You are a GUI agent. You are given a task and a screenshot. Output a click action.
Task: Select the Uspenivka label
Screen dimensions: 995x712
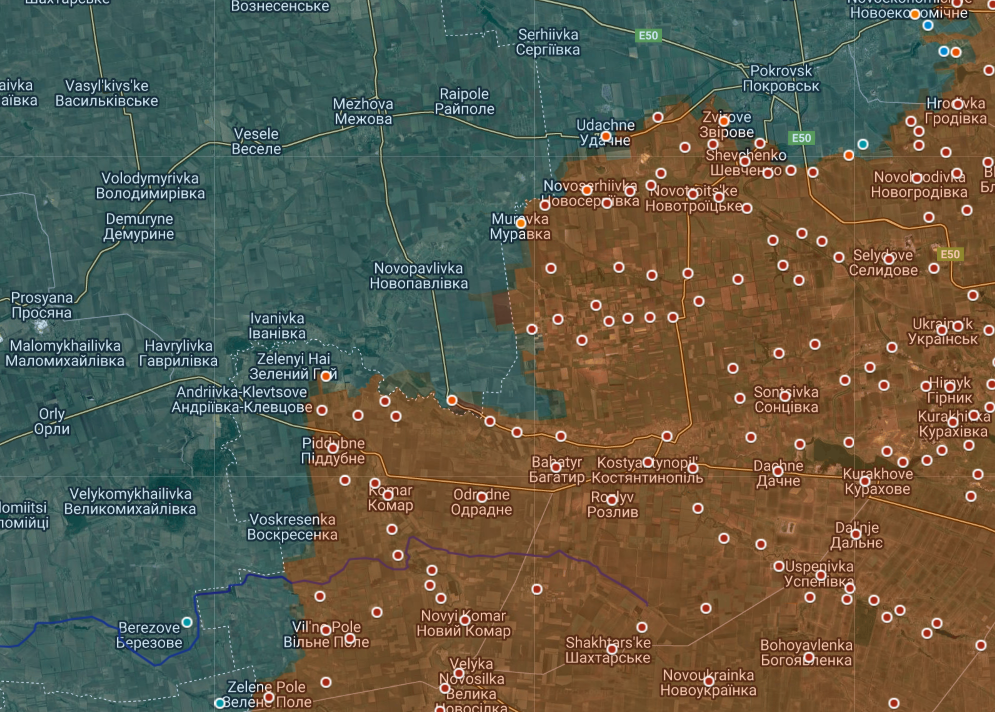pos(819,574)
